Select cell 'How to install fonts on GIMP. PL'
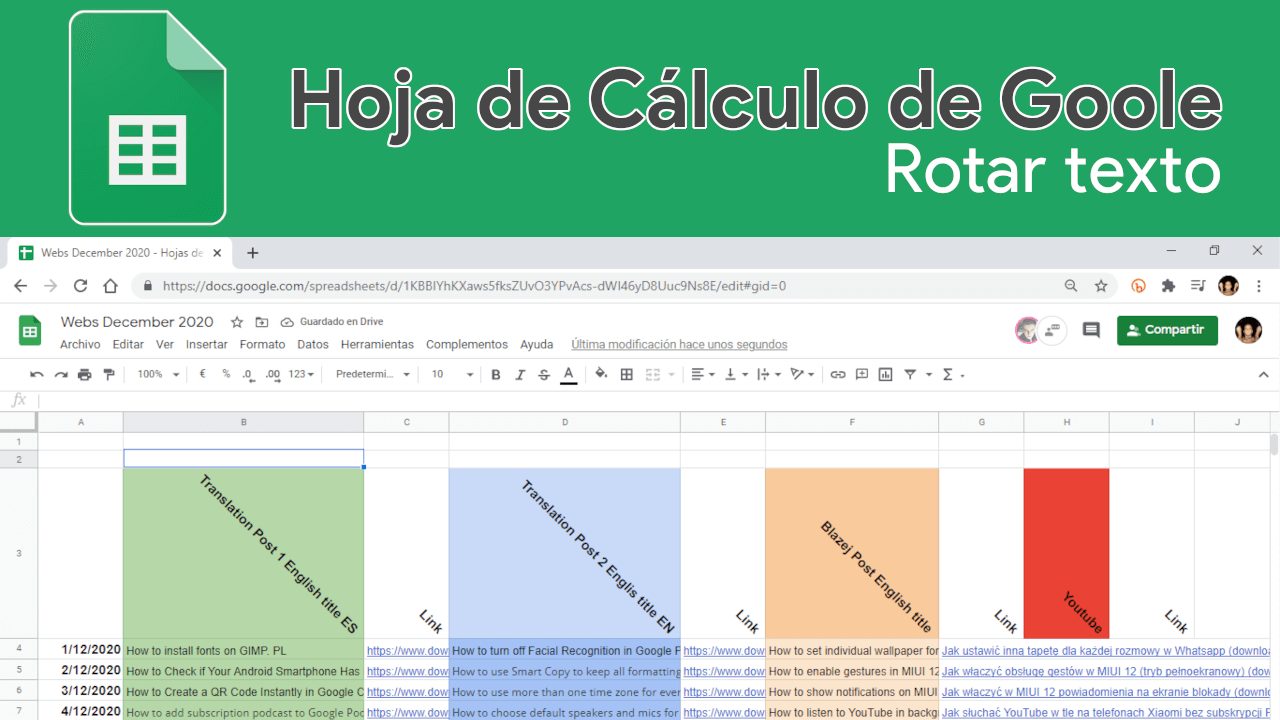The height and width of the screenshot is (720, 1280). coord(243,650)
